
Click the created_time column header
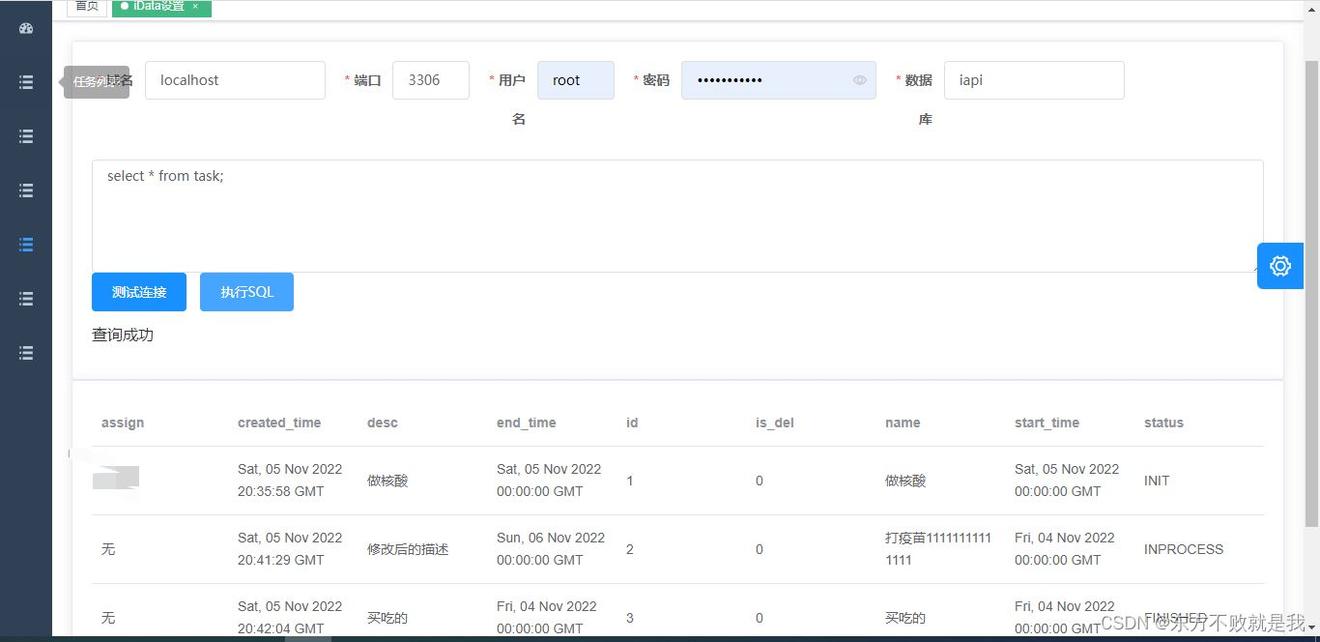click(279, 423)
